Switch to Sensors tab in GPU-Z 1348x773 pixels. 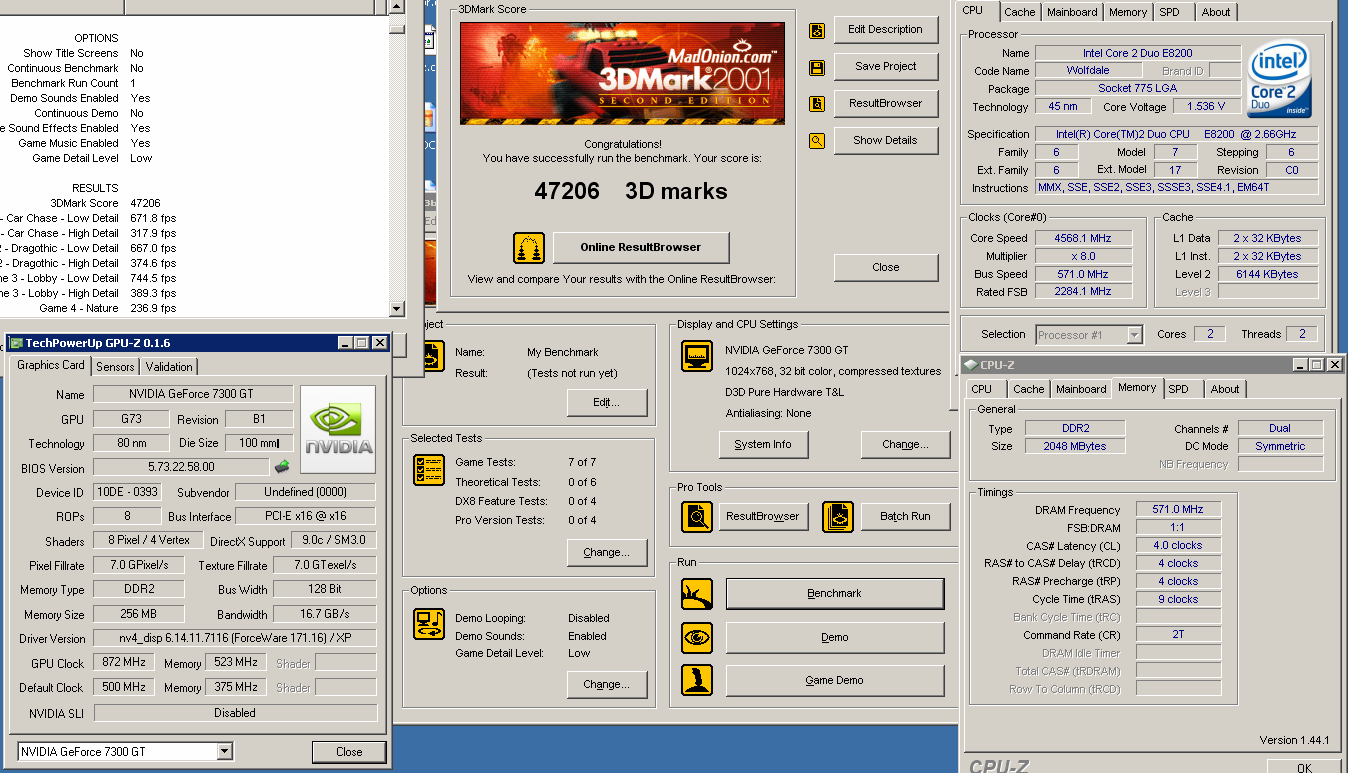click(115, 367)
